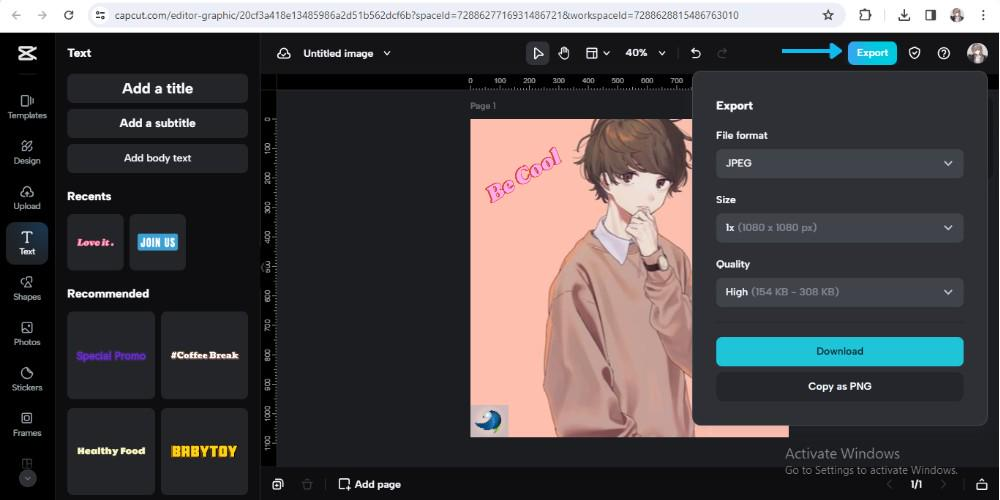Image resolution: width=1000 pixels, height=500 pixels.
Task: Open the Design panel
Action: 27,152
